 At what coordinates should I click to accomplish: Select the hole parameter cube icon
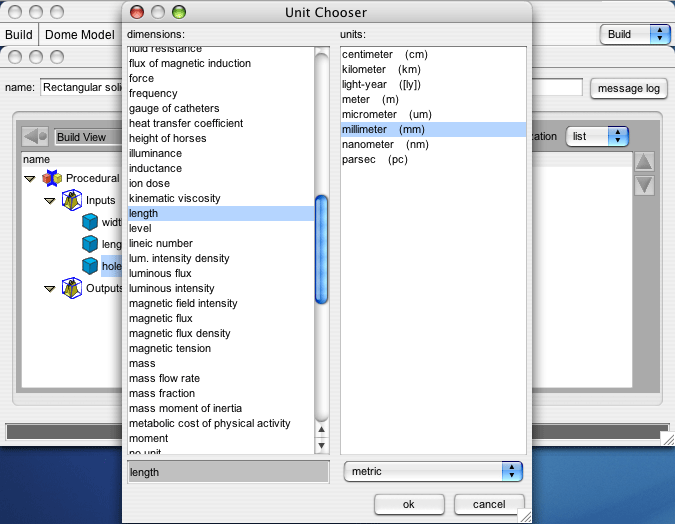click(90, 266)
